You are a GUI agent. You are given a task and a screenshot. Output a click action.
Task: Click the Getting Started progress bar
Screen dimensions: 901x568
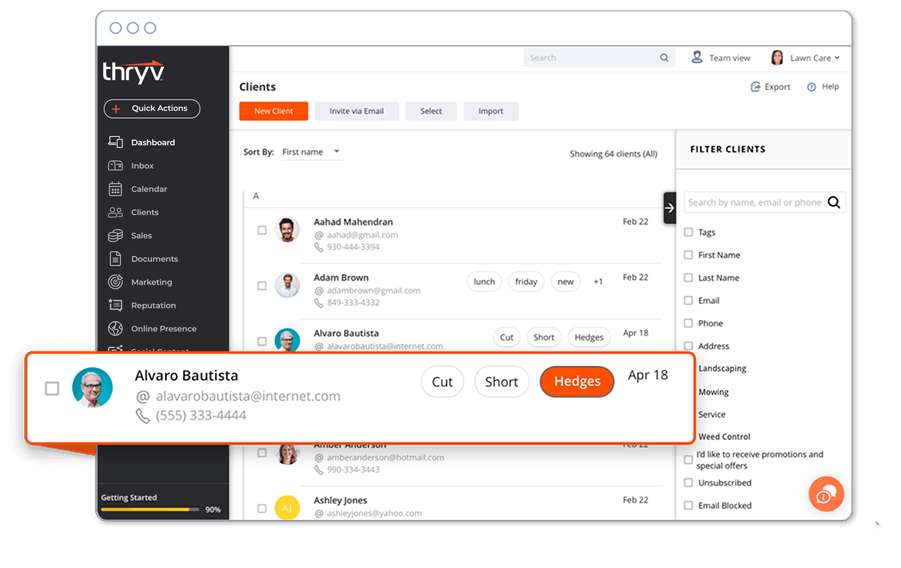point(150,509)
